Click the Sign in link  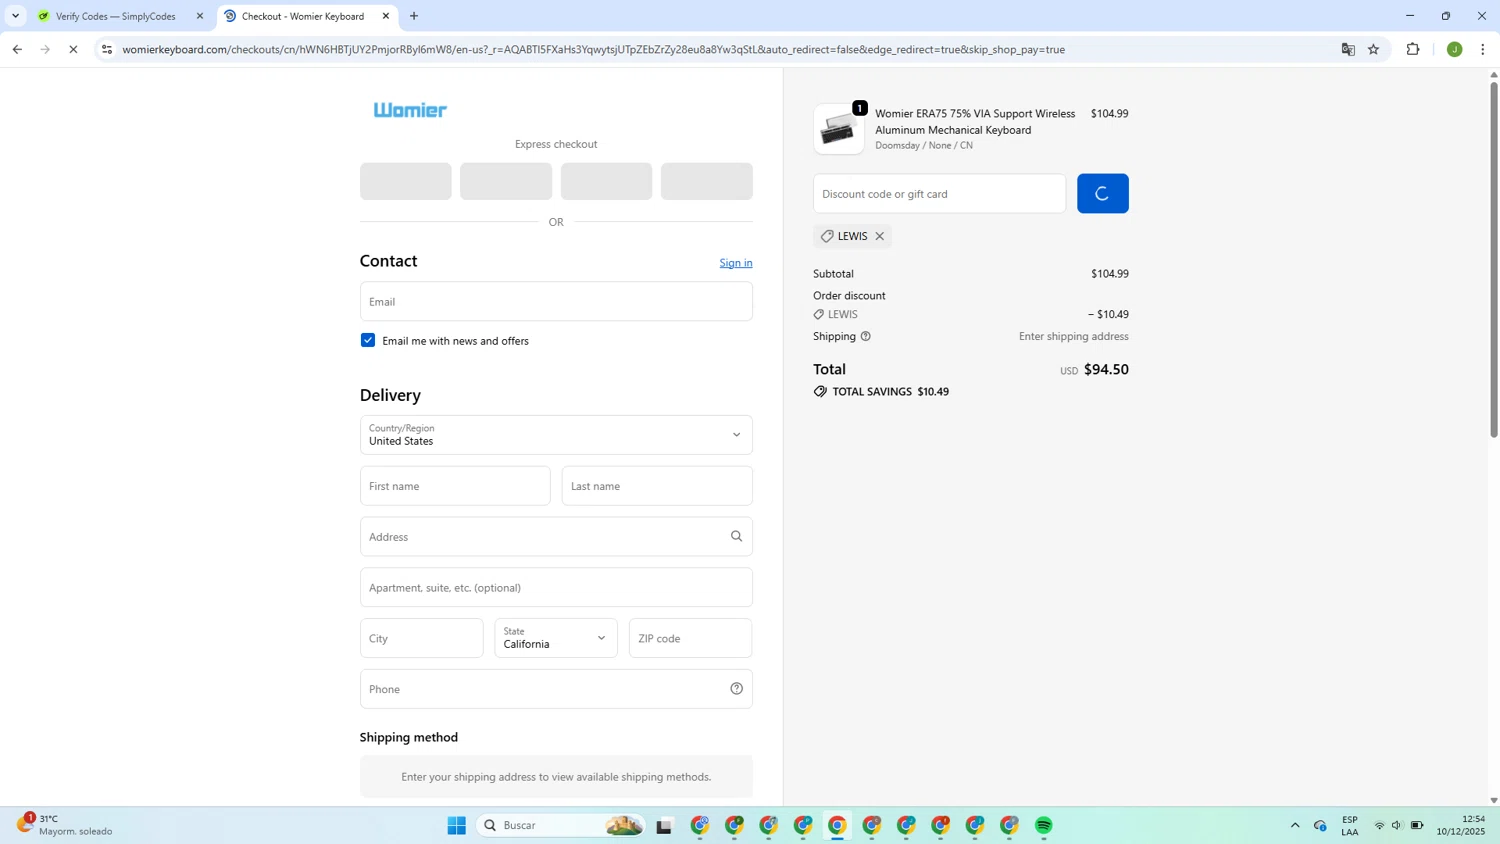coord(736,263)
